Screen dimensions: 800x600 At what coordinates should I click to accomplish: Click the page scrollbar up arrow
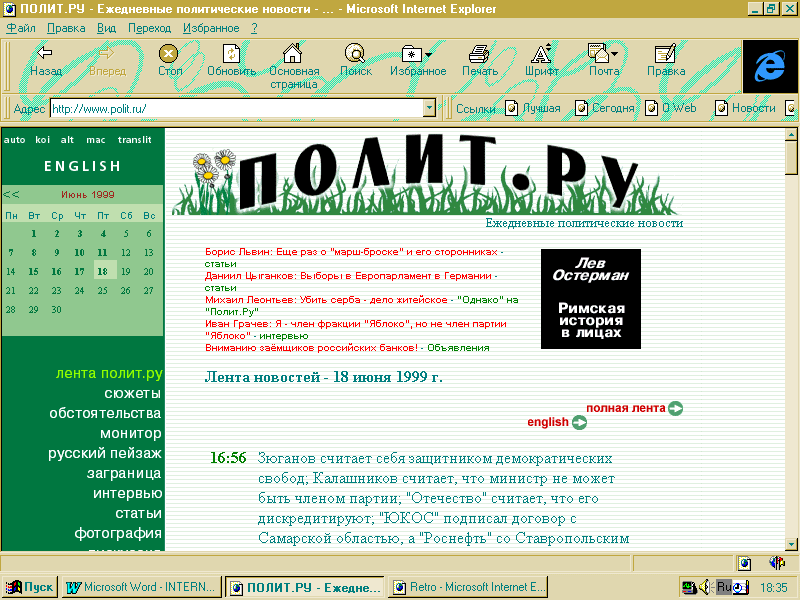(x=791, y=135)
